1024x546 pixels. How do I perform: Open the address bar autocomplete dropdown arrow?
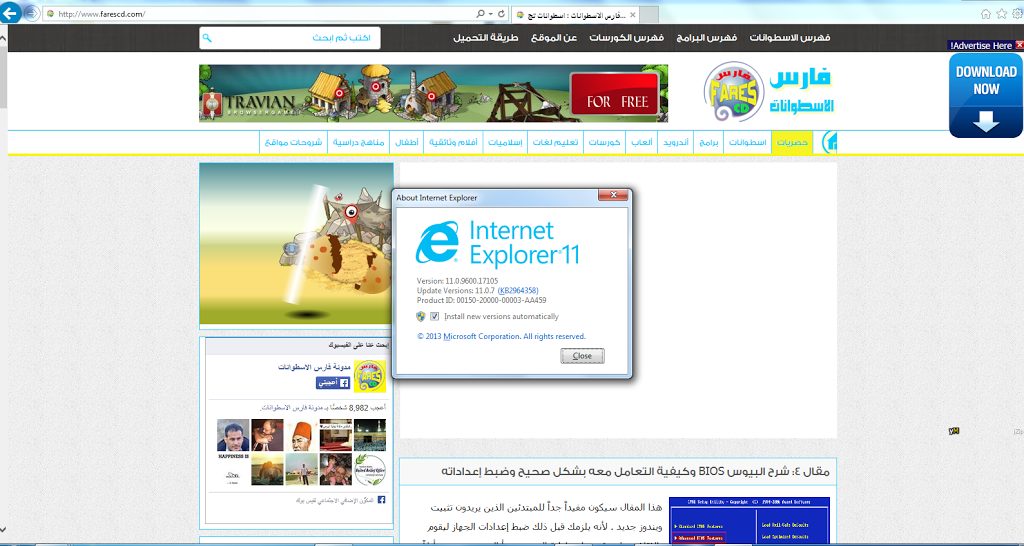(490, 14)
